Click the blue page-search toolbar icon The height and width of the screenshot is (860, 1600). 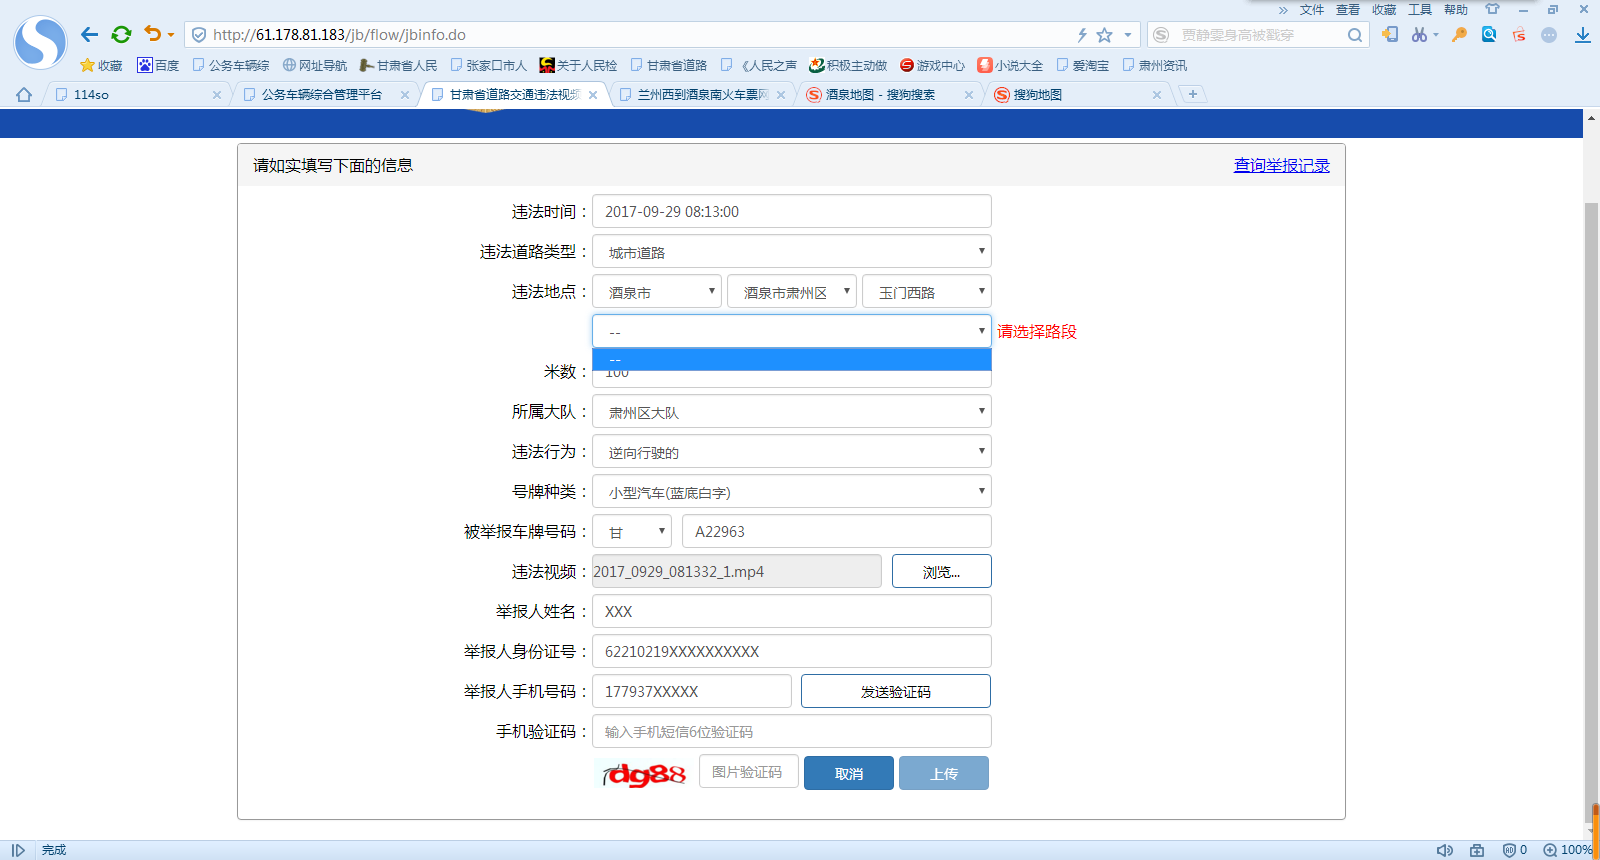coord(1489,34)
